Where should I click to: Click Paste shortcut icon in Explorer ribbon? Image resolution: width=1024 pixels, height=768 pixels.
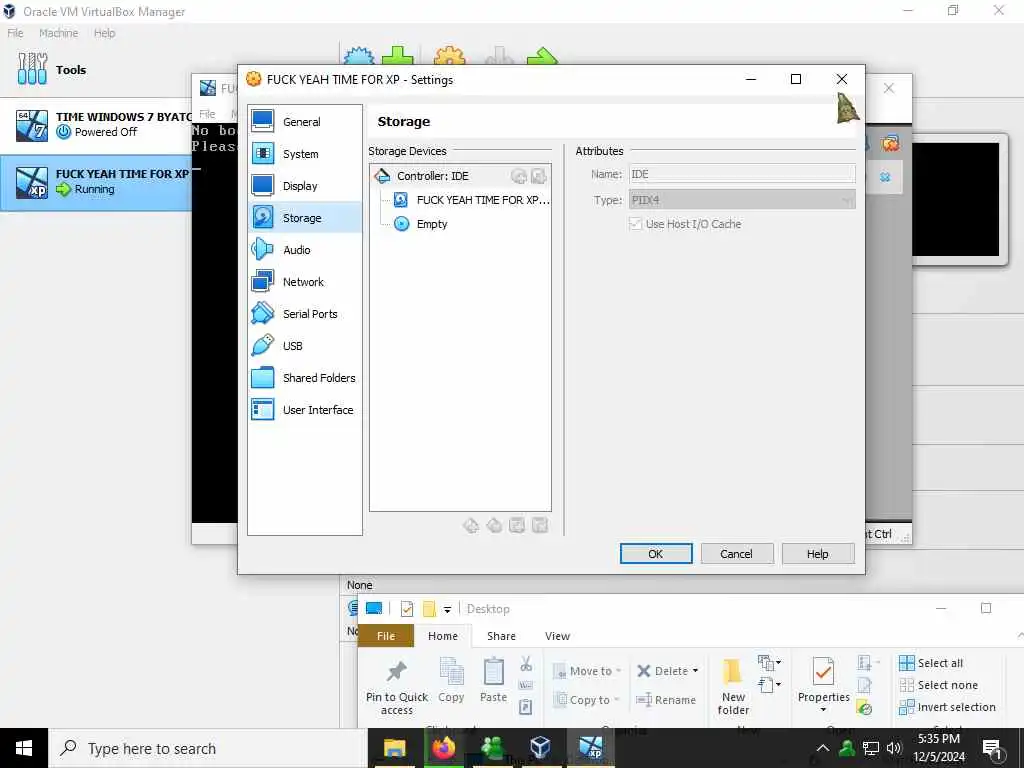(x=526, y=707)
